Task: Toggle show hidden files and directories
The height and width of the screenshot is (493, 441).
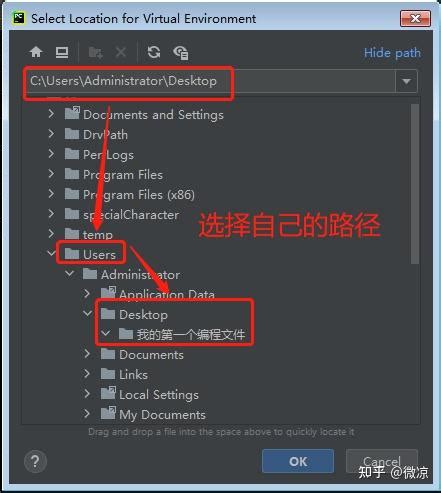Action: [x=181, y=53]
